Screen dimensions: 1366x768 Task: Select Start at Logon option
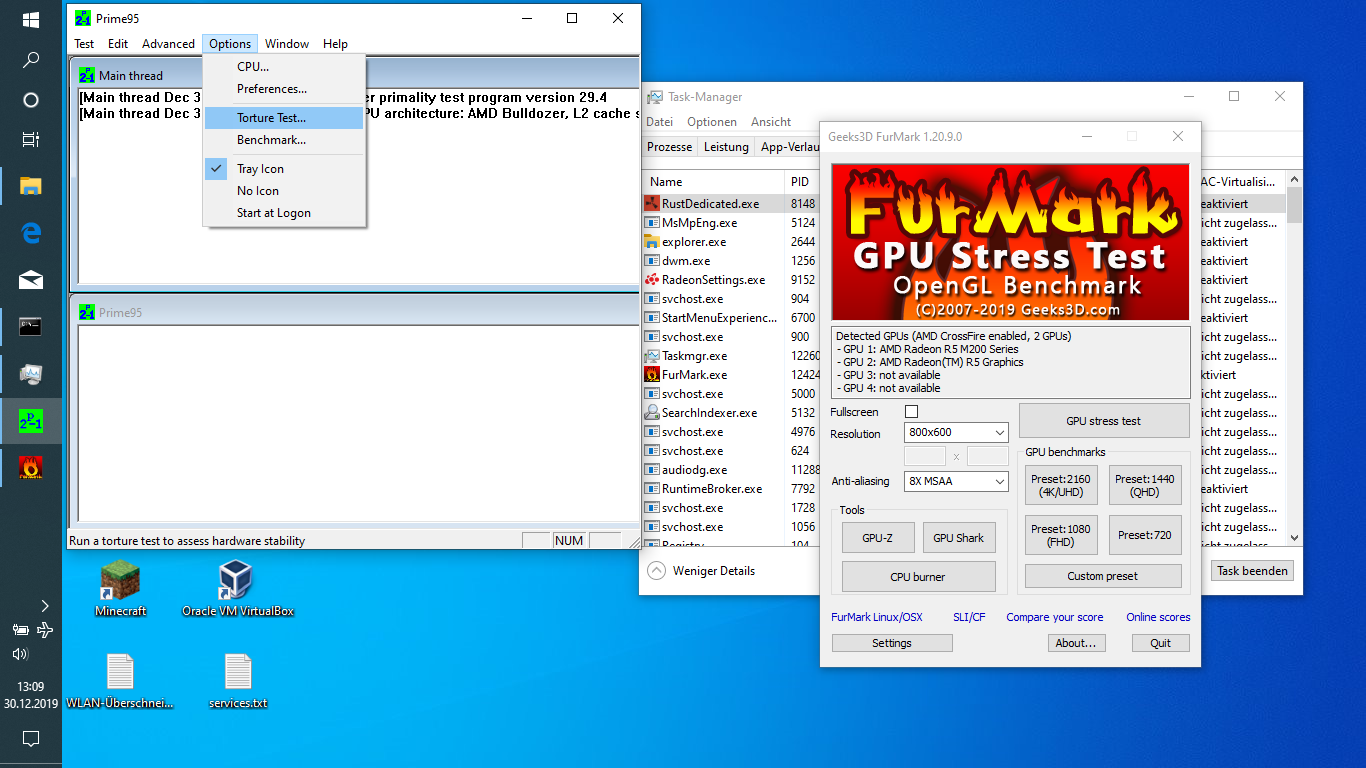pos(284,213)
